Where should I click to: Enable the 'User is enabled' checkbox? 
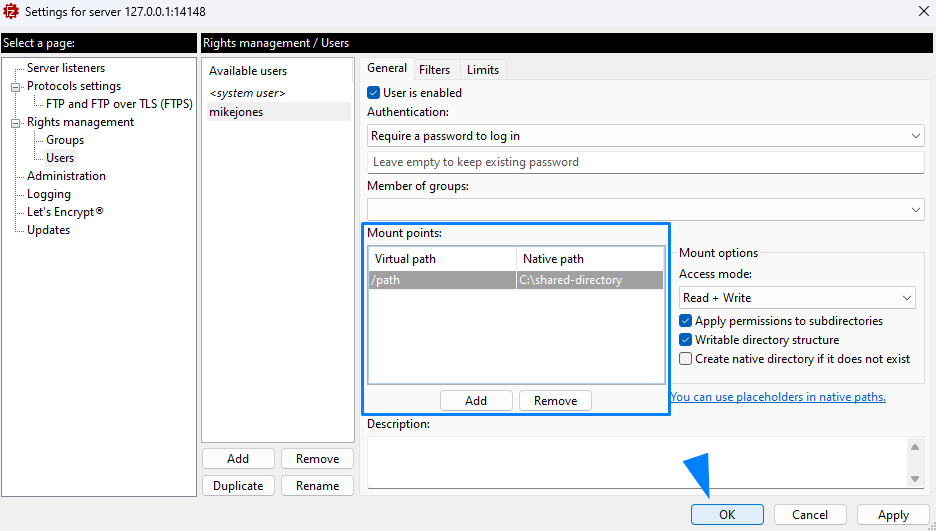375,93
